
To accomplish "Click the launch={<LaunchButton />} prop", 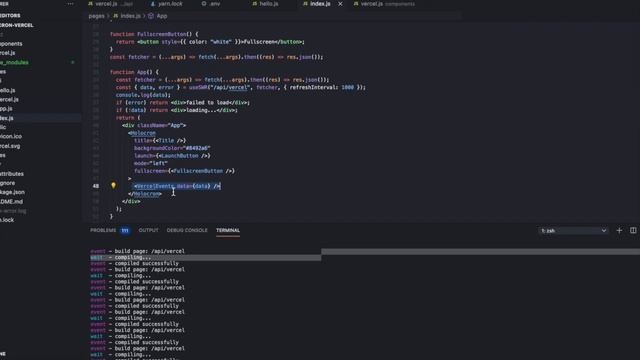I will tap(172, 156).
